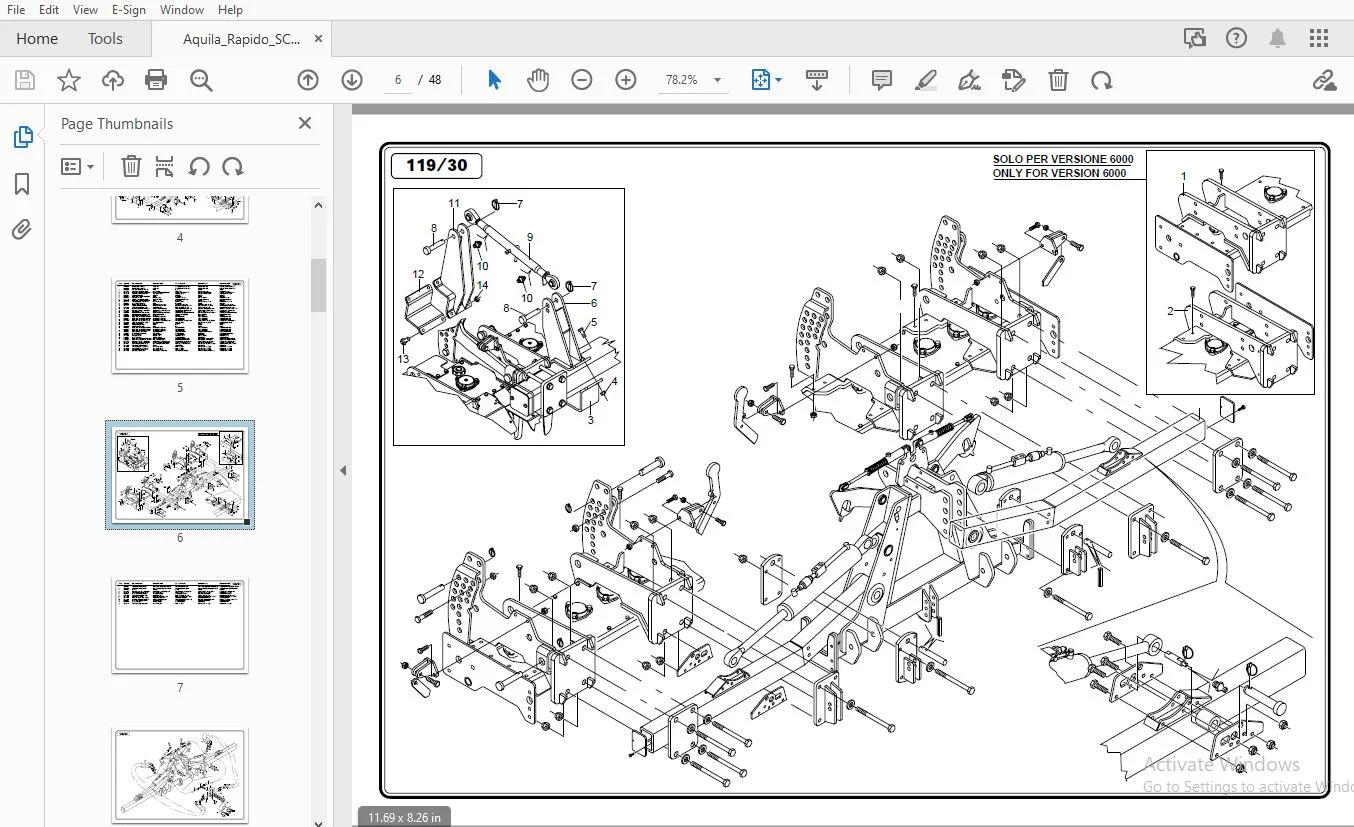Image resolution: width=1354 pixels, height=827 pixels.
Task: Print the document with the printer icon
Action: [x=156, y=80]
